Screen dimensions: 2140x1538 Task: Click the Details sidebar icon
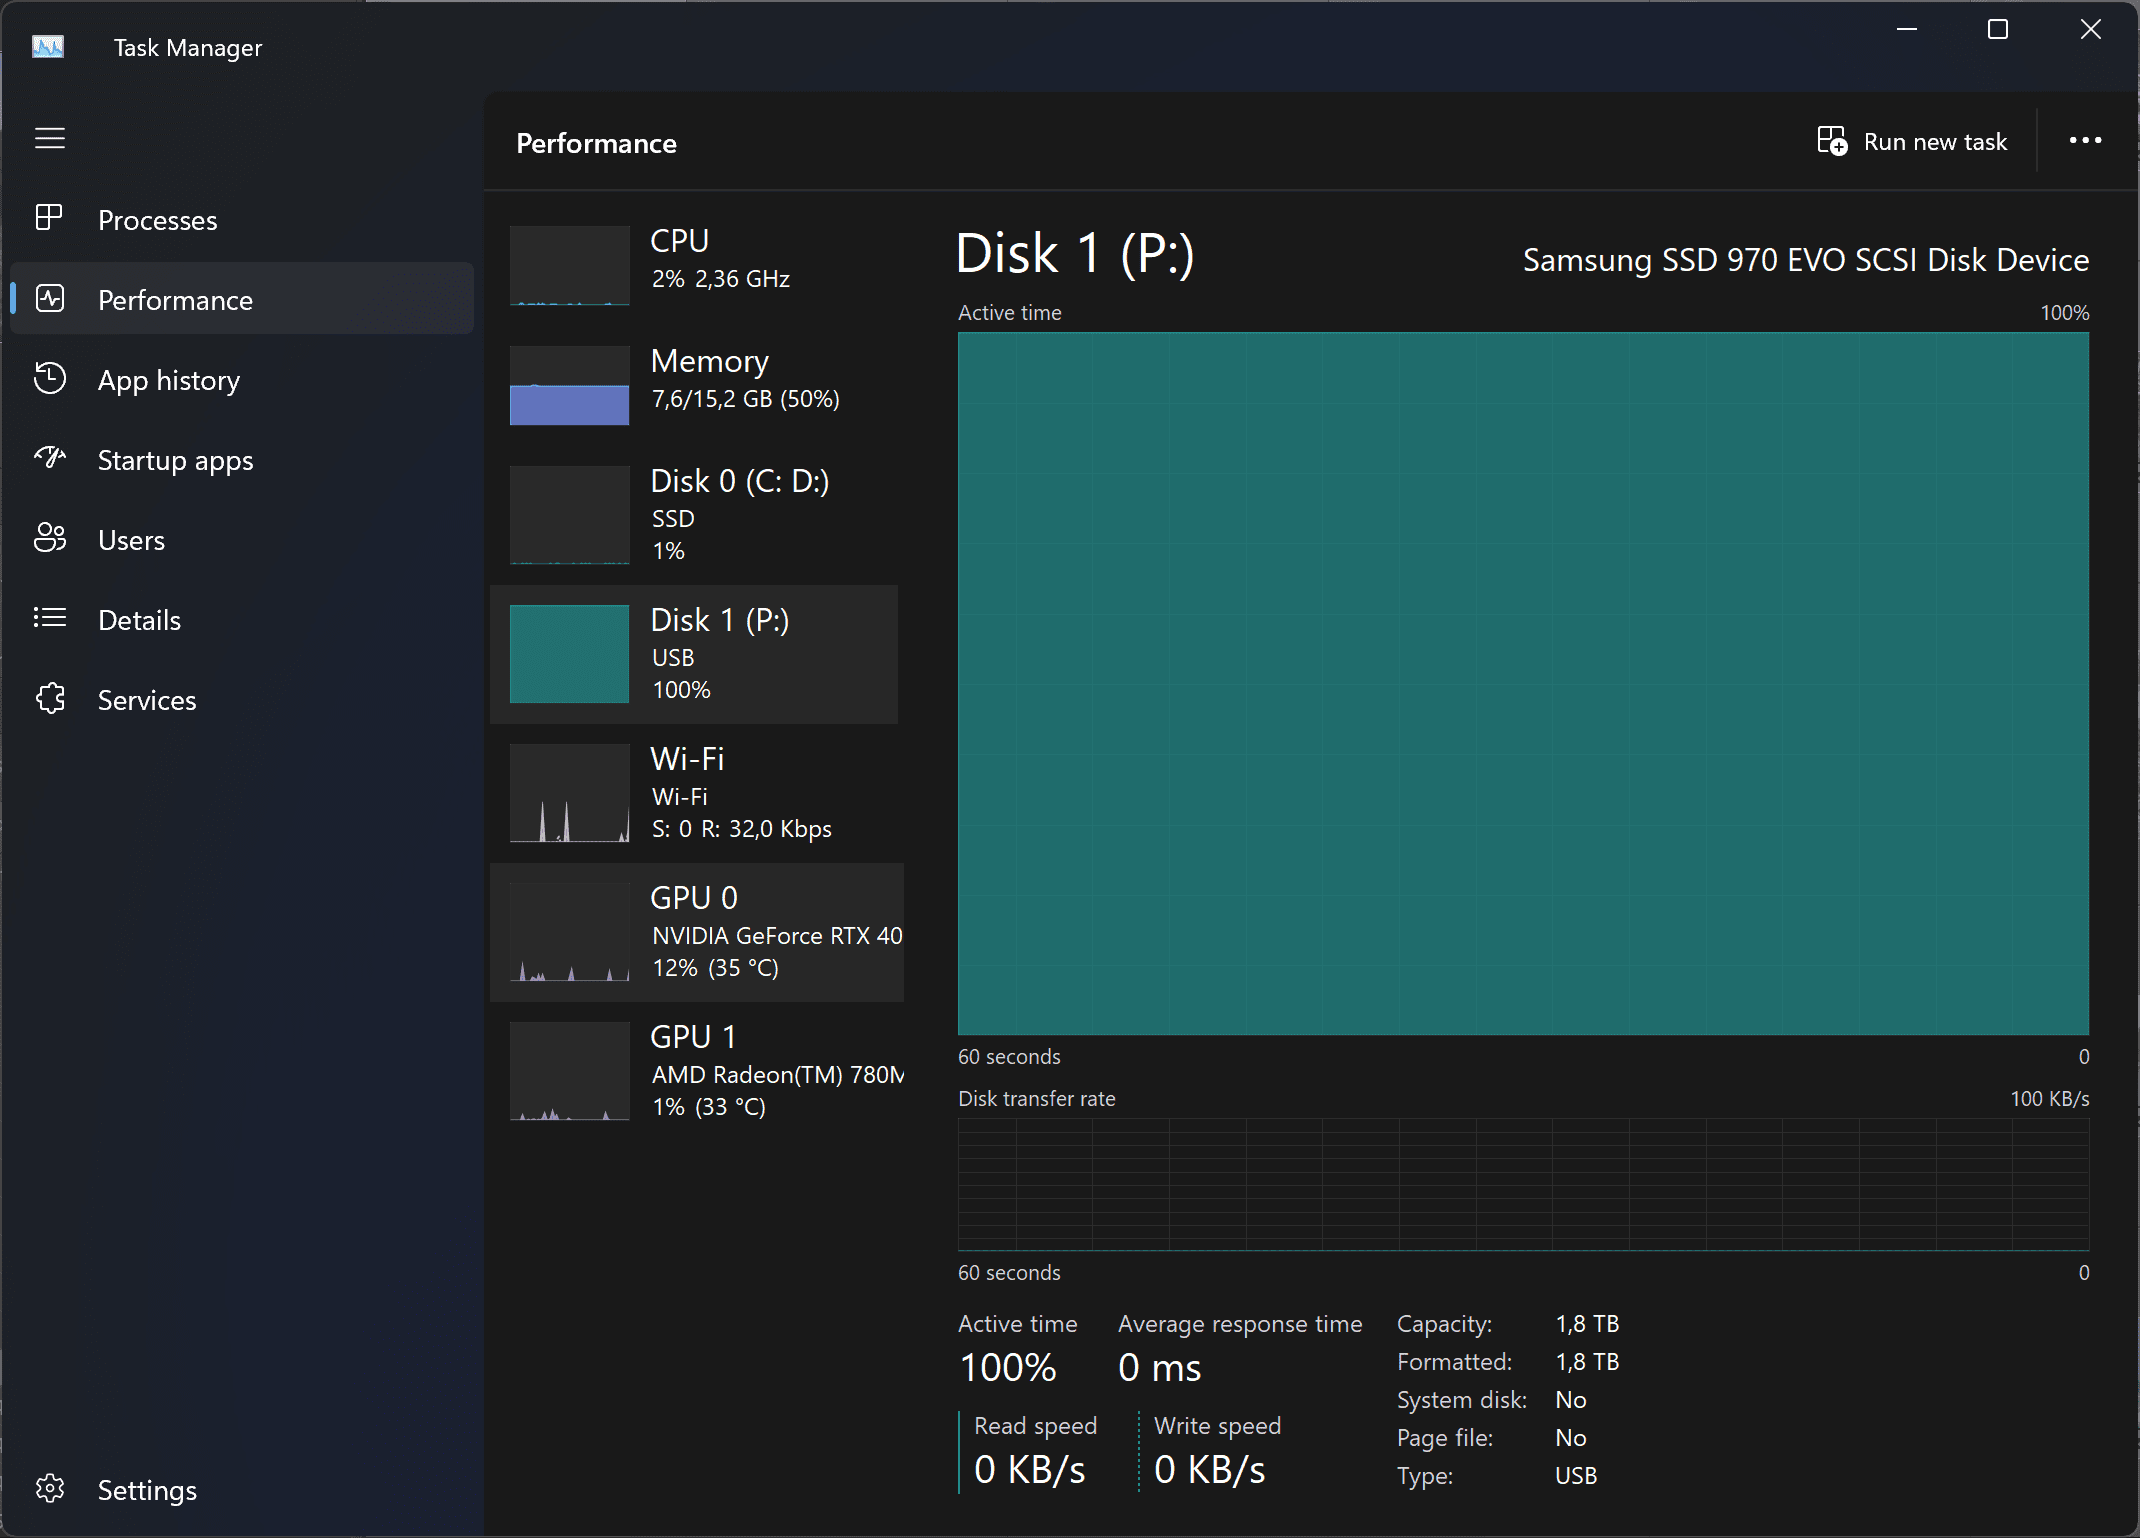coord(50,620)
